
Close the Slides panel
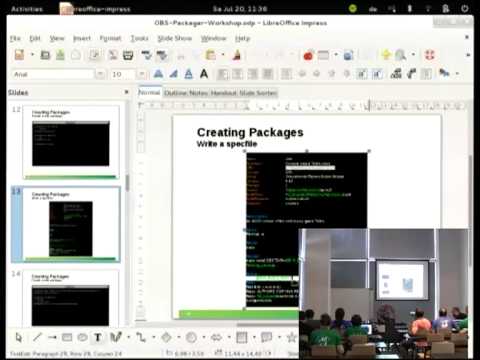(127, 92)
